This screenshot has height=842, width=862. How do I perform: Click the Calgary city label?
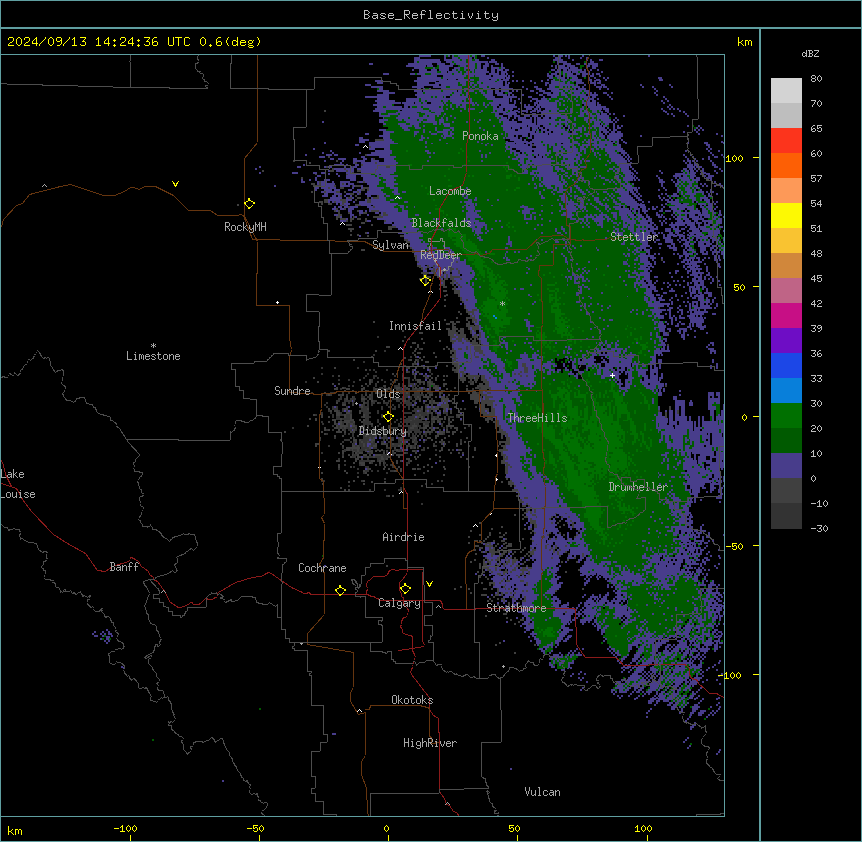coord(399,603)
